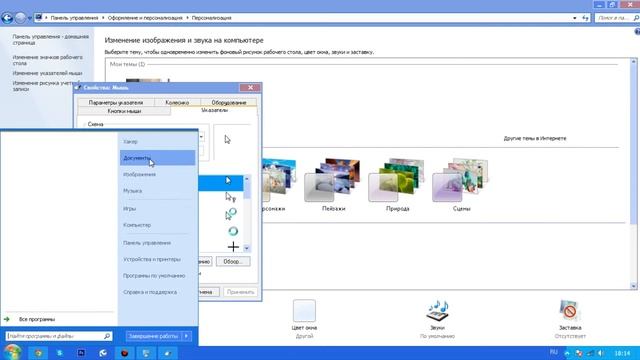Click the taskbar clock
640x360 pixels.
[x=622, y=353]
